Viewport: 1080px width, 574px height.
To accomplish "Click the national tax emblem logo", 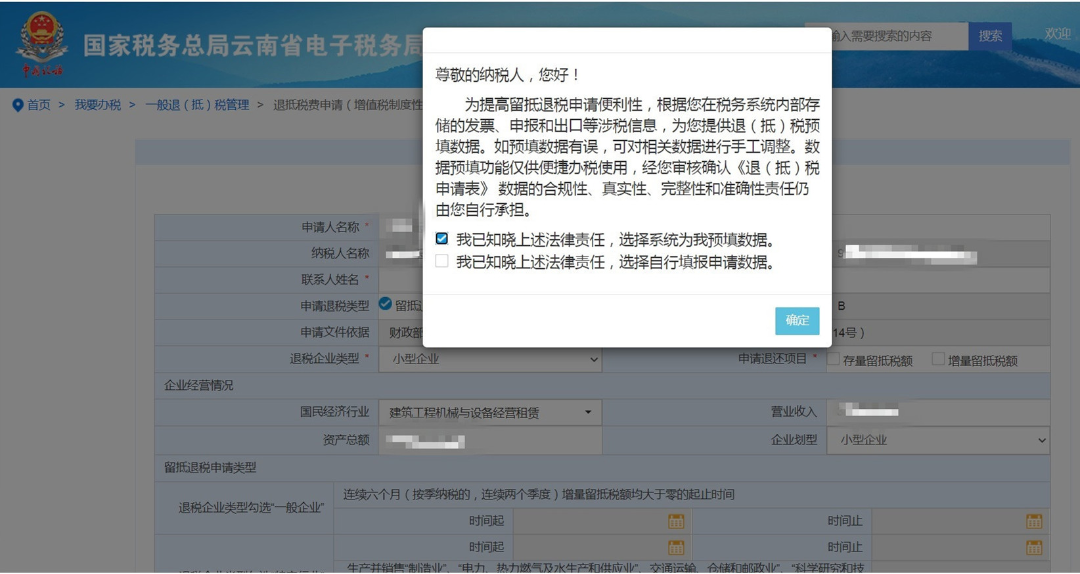I will click(x=42, y=43).
